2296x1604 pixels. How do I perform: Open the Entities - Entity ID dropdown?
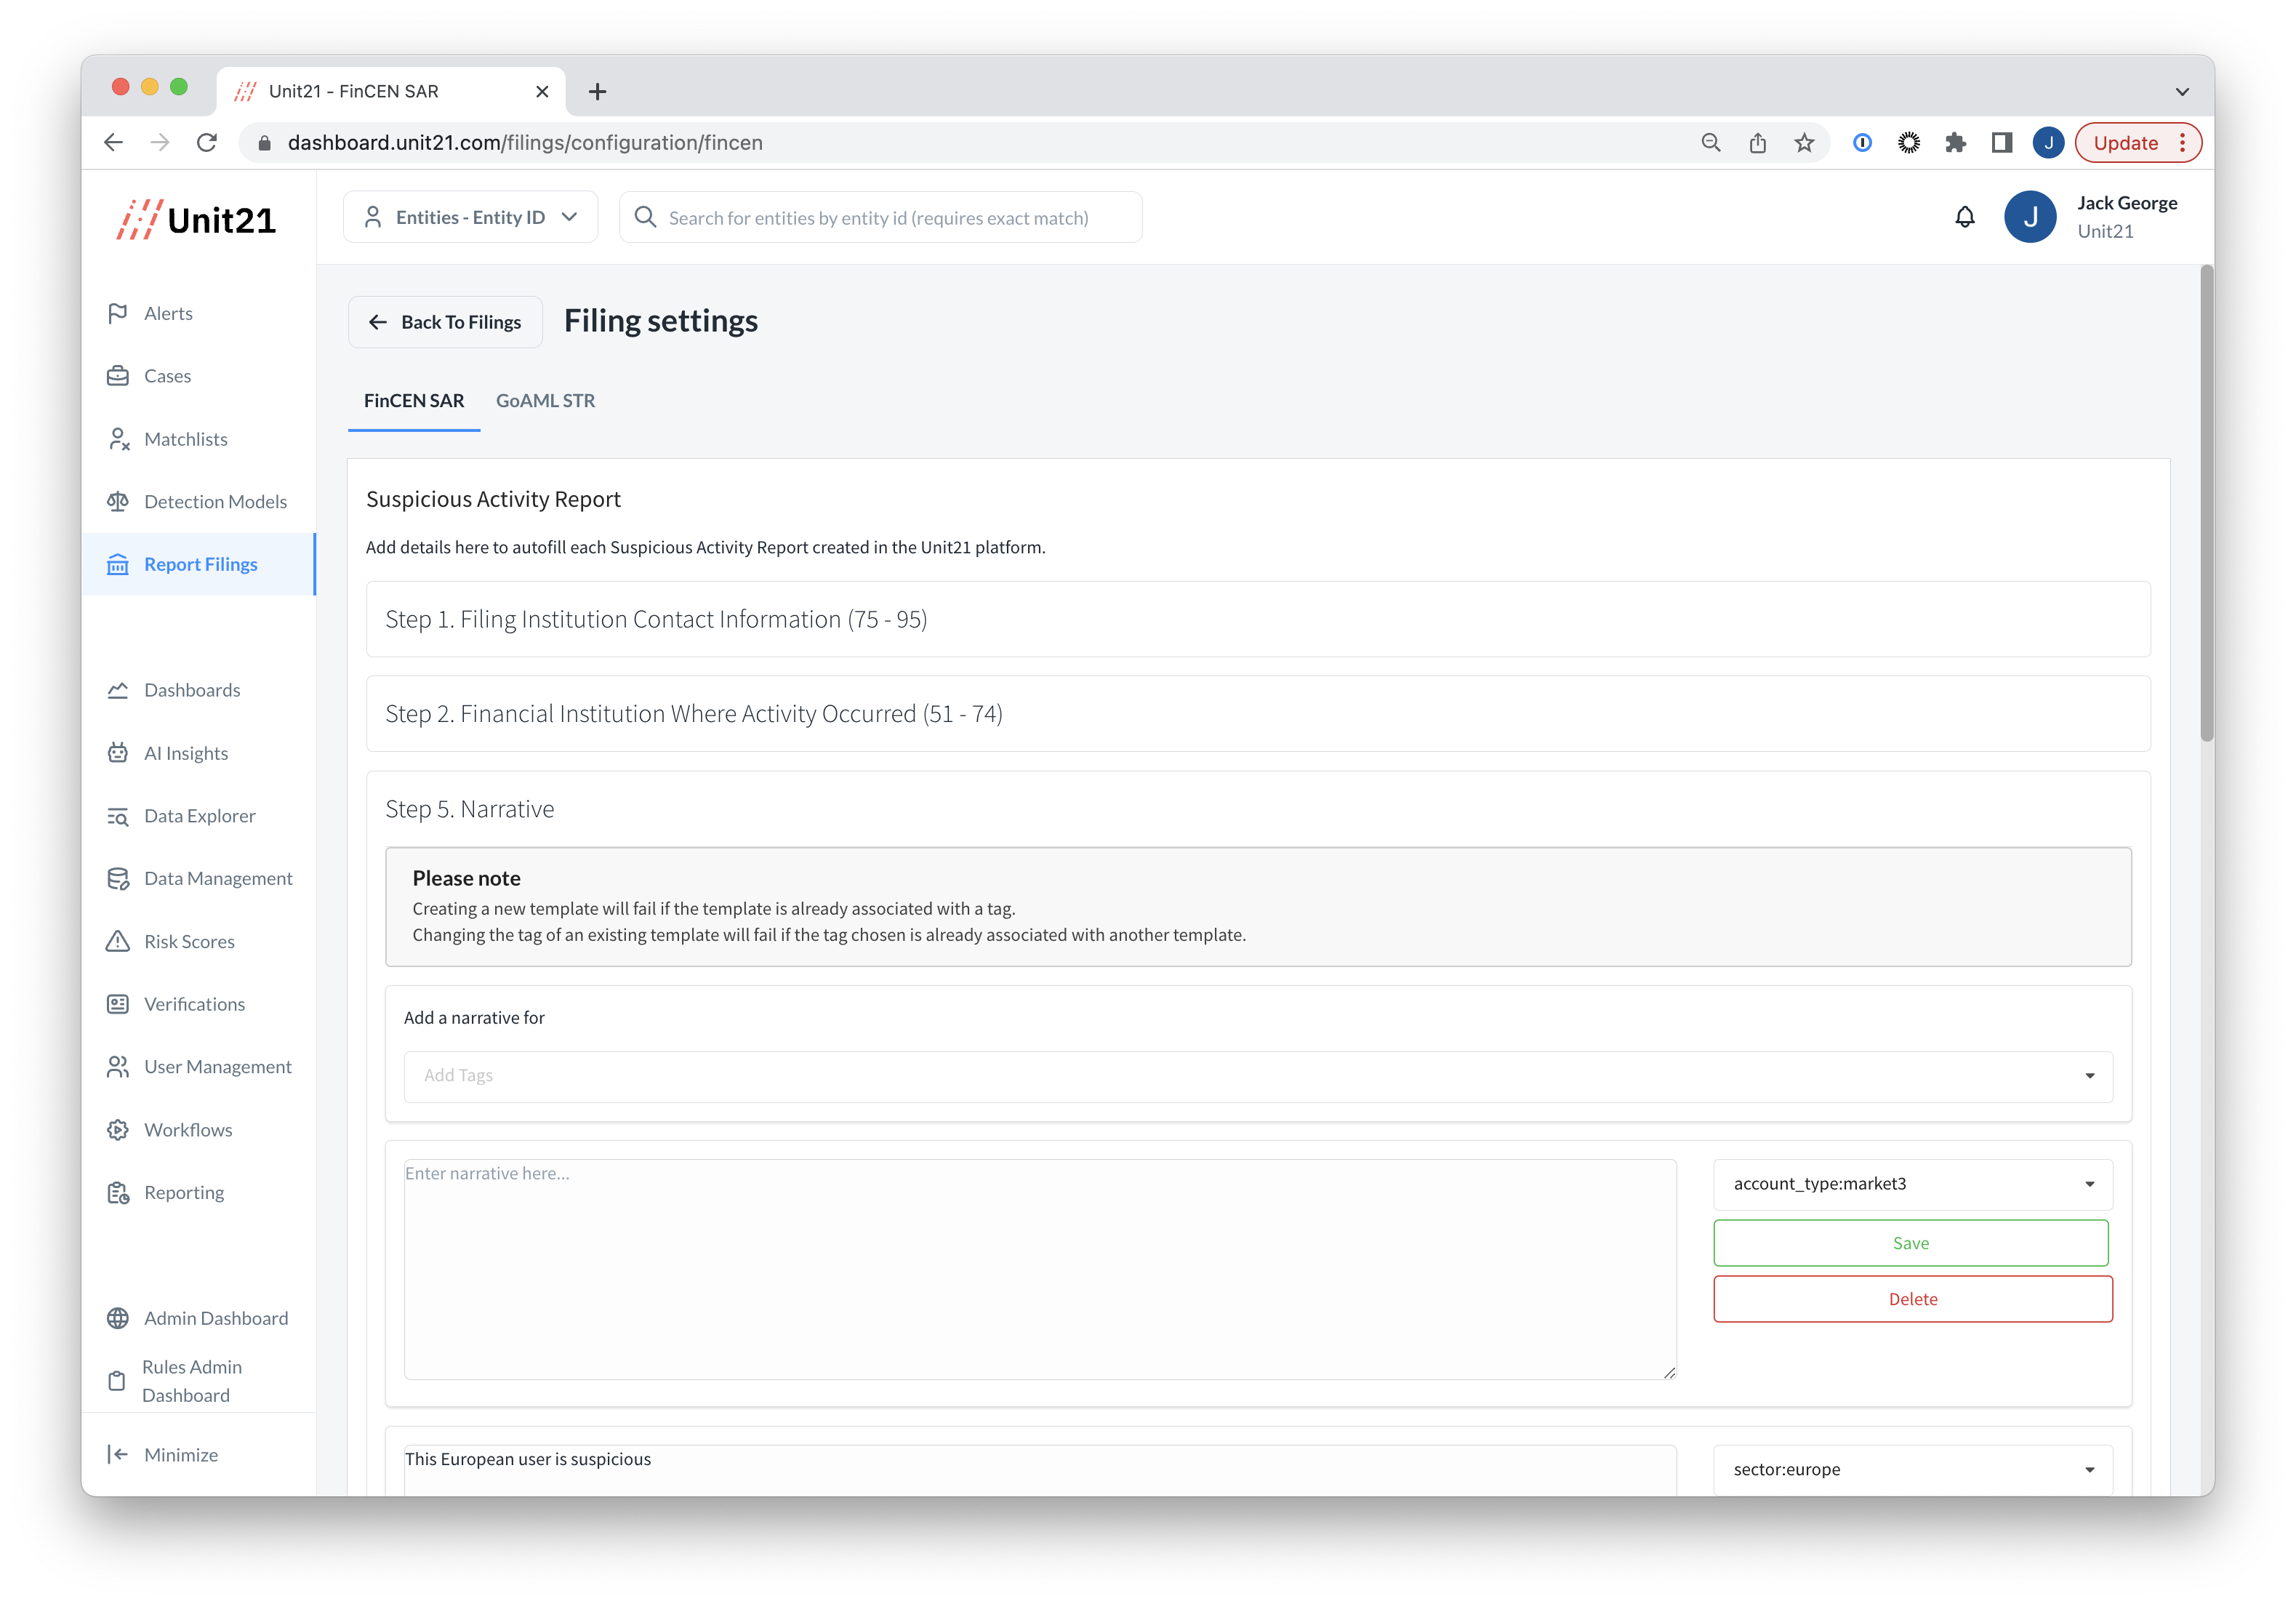tap(470, 217)
